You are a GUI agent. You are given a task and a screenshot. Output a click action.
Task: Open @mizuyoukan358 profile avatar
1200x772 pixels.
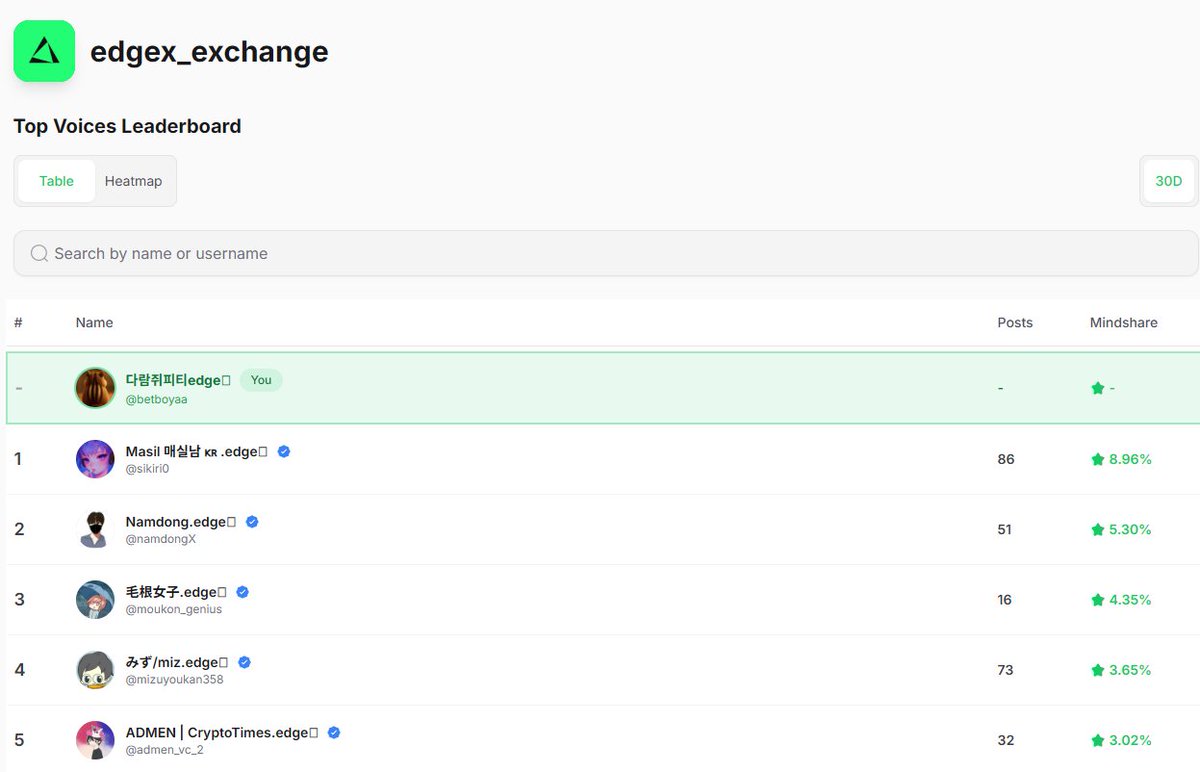(x=95, y=670)
